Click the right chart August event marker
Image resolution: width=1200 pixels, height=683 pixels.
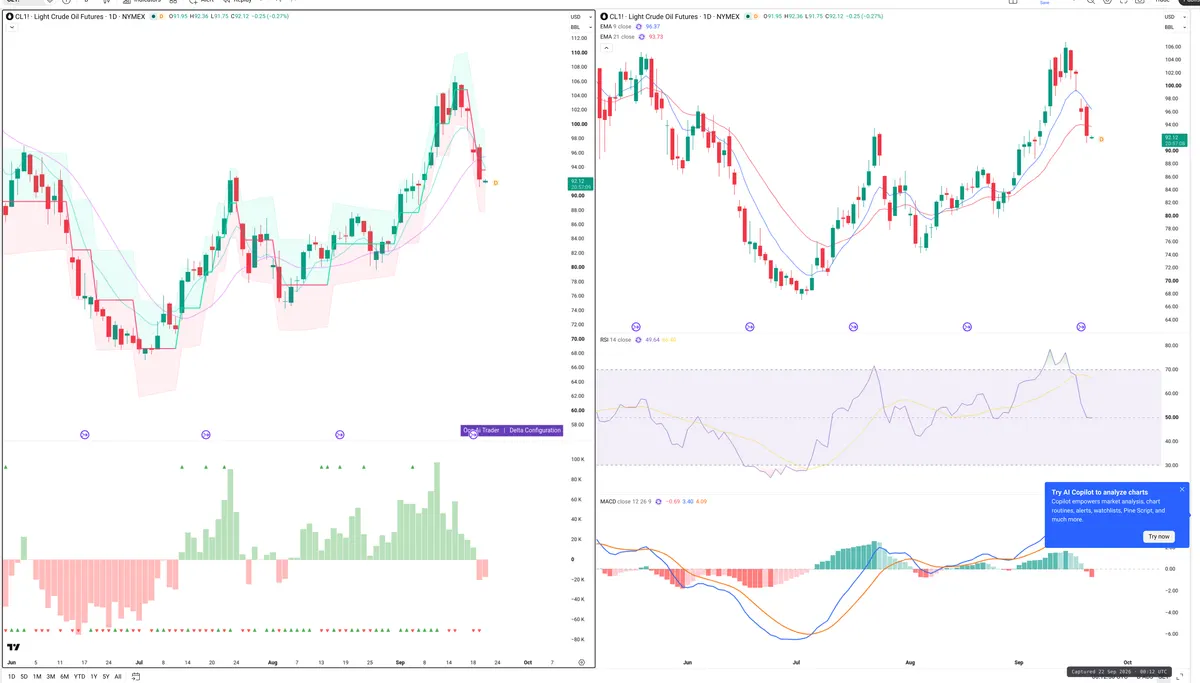tap(967, 327)
